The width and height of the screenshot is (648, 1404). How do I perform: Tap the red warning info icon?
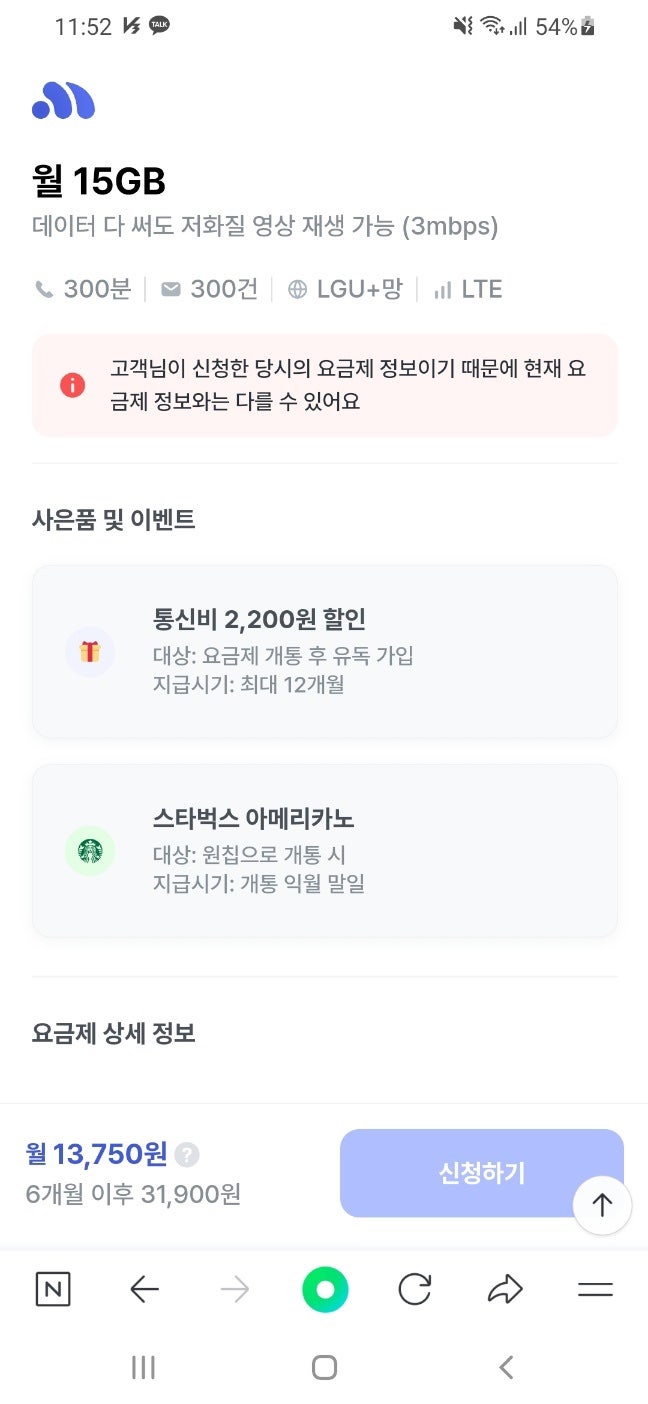72,384
